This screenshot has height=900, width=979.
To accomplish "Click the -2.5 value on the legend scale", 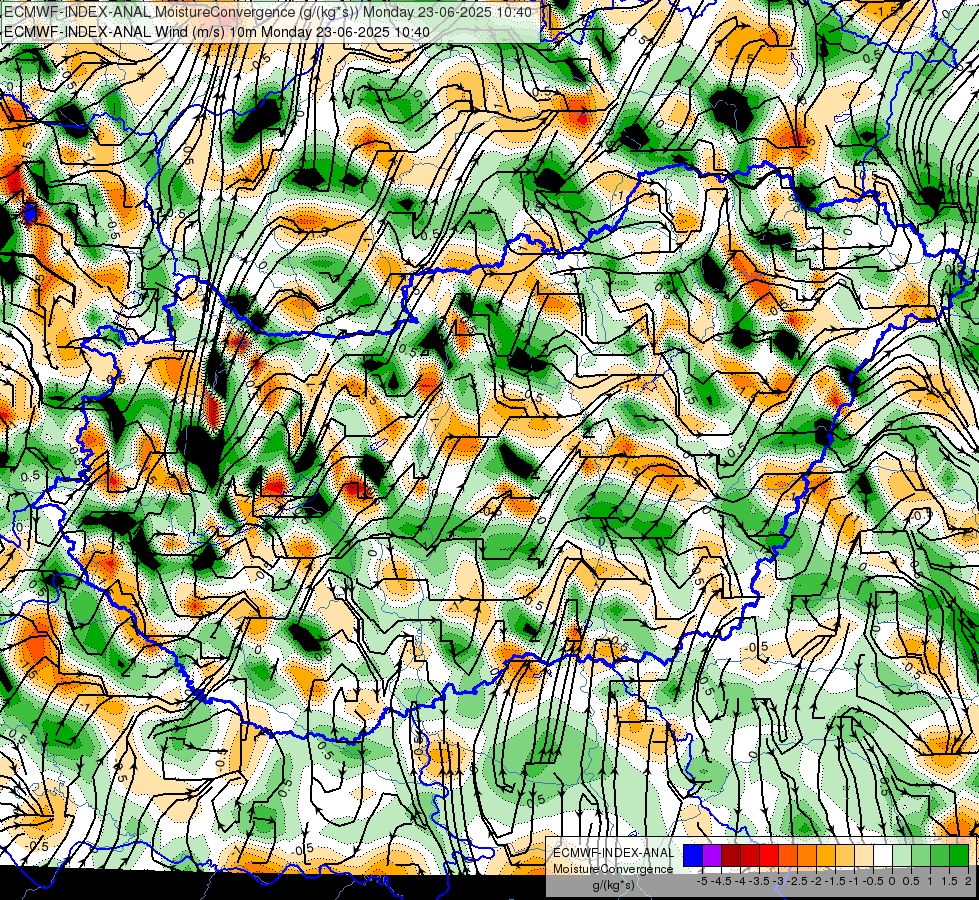I will tap(798, 881).
